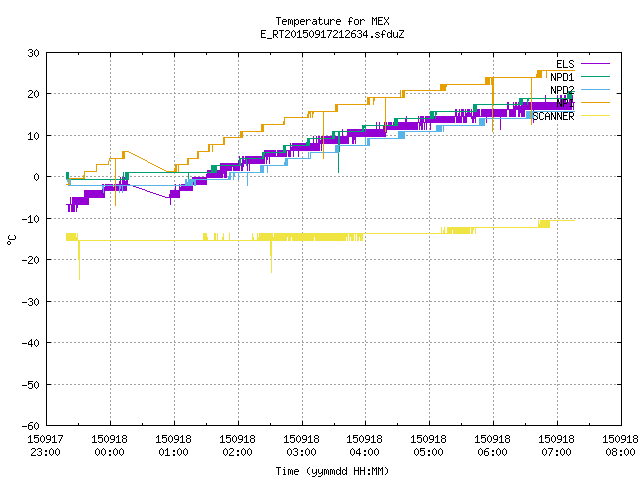Click the SCANNER spike dropping to -25 near 23:30
Viewport: 640px width, 480px height.
click(x=79, y=261)
